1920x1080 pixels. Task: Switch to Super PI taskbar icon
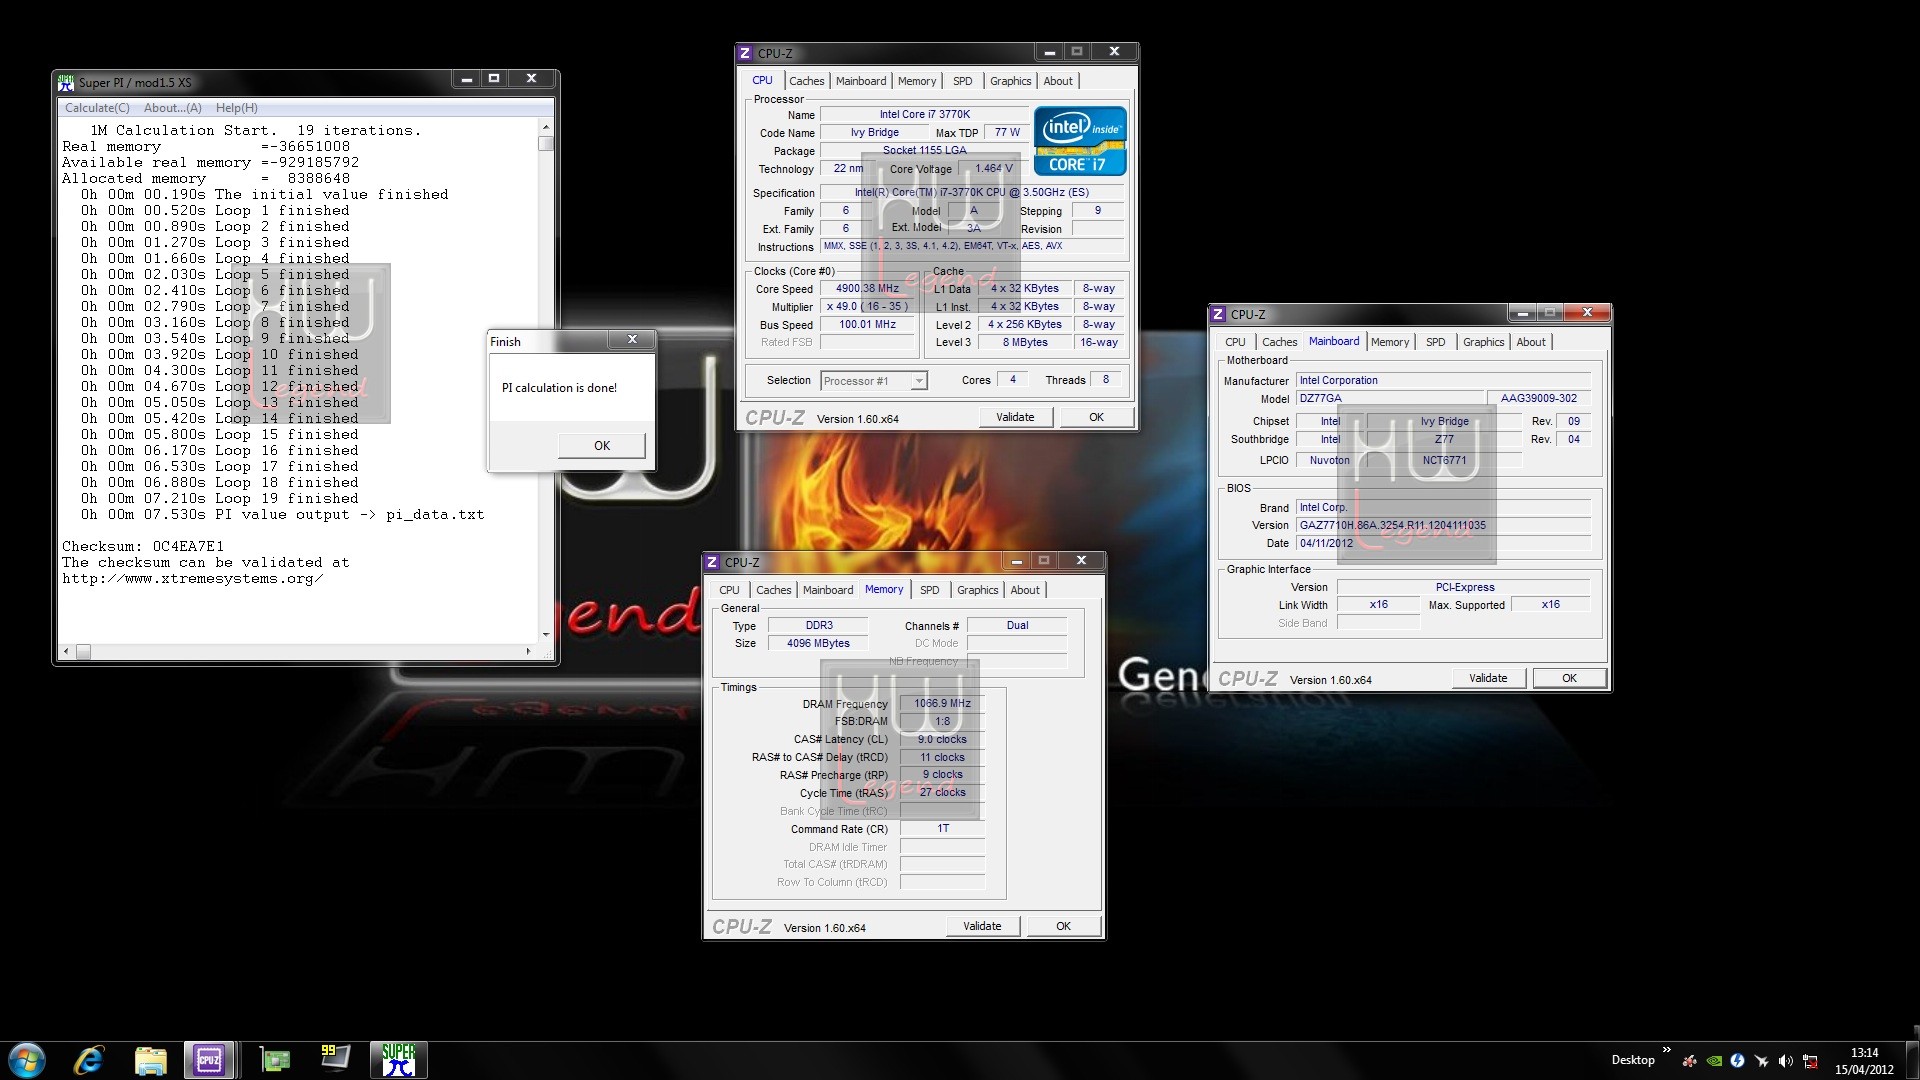(398, 1060)
